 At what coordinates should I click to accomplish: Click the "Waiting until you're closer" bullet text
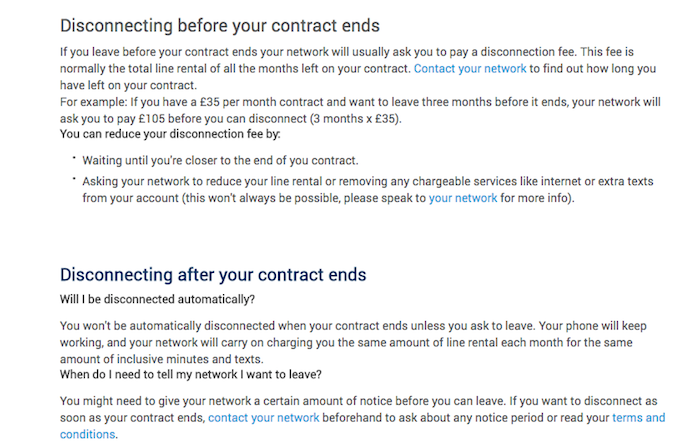coord(220,161)
